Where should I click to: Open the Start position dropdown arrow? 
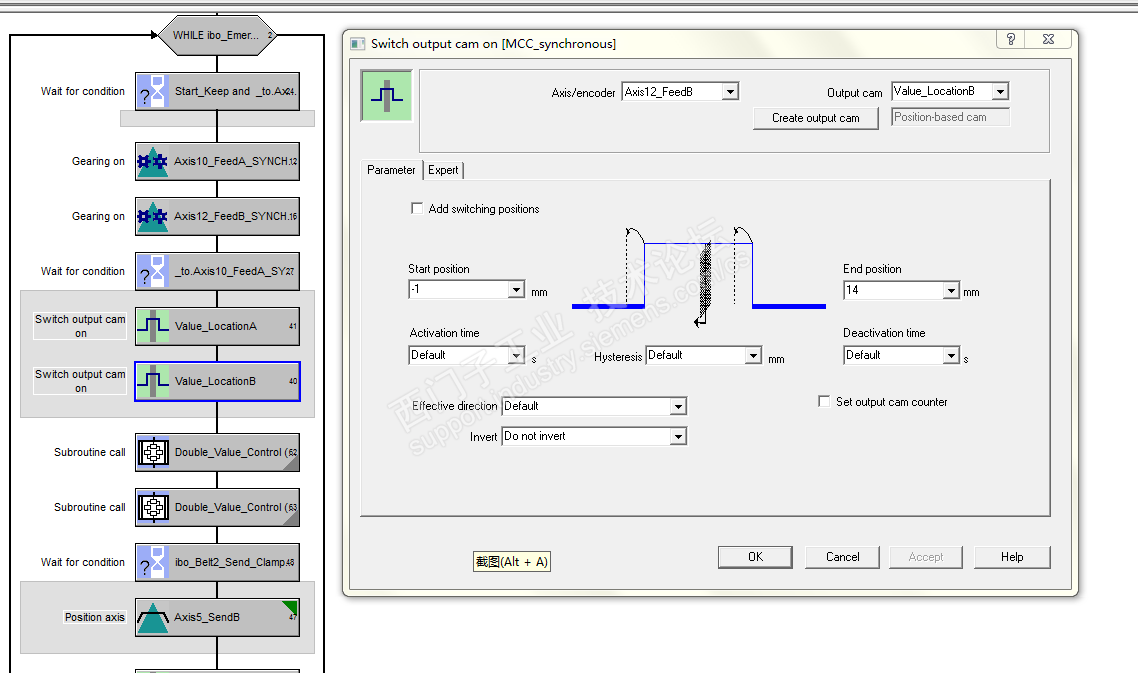pos(516,290)
